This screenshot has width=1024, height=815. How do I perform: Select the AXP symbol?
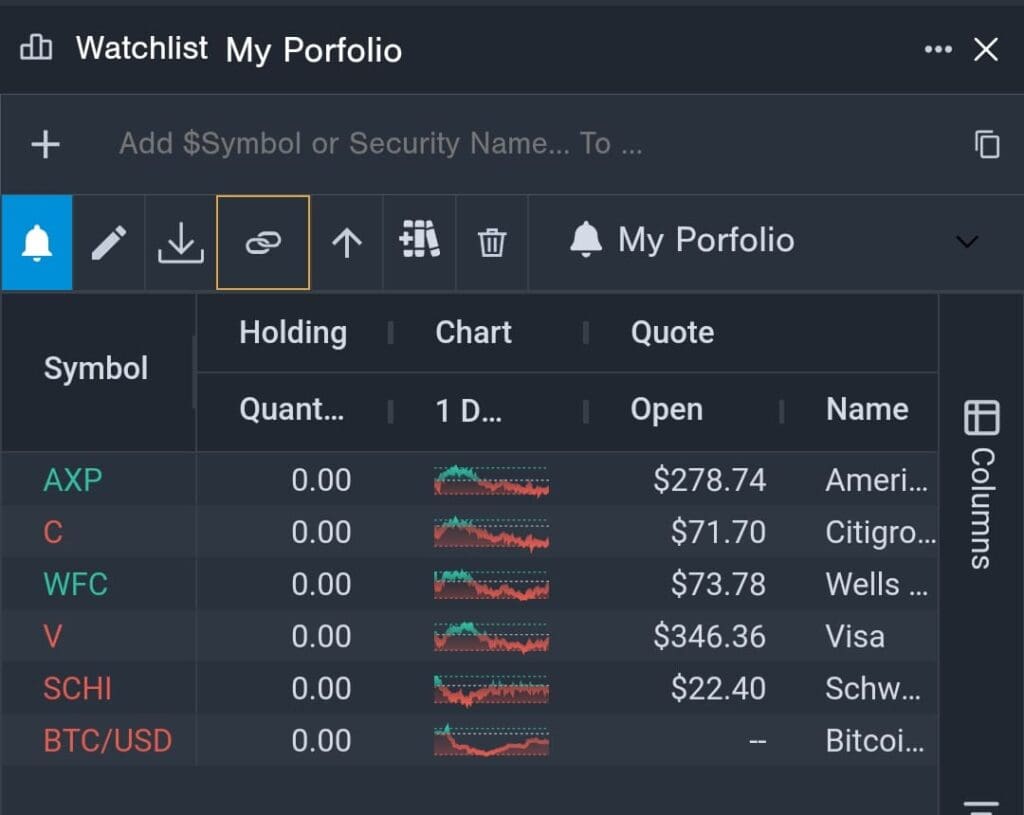(71, 480)
